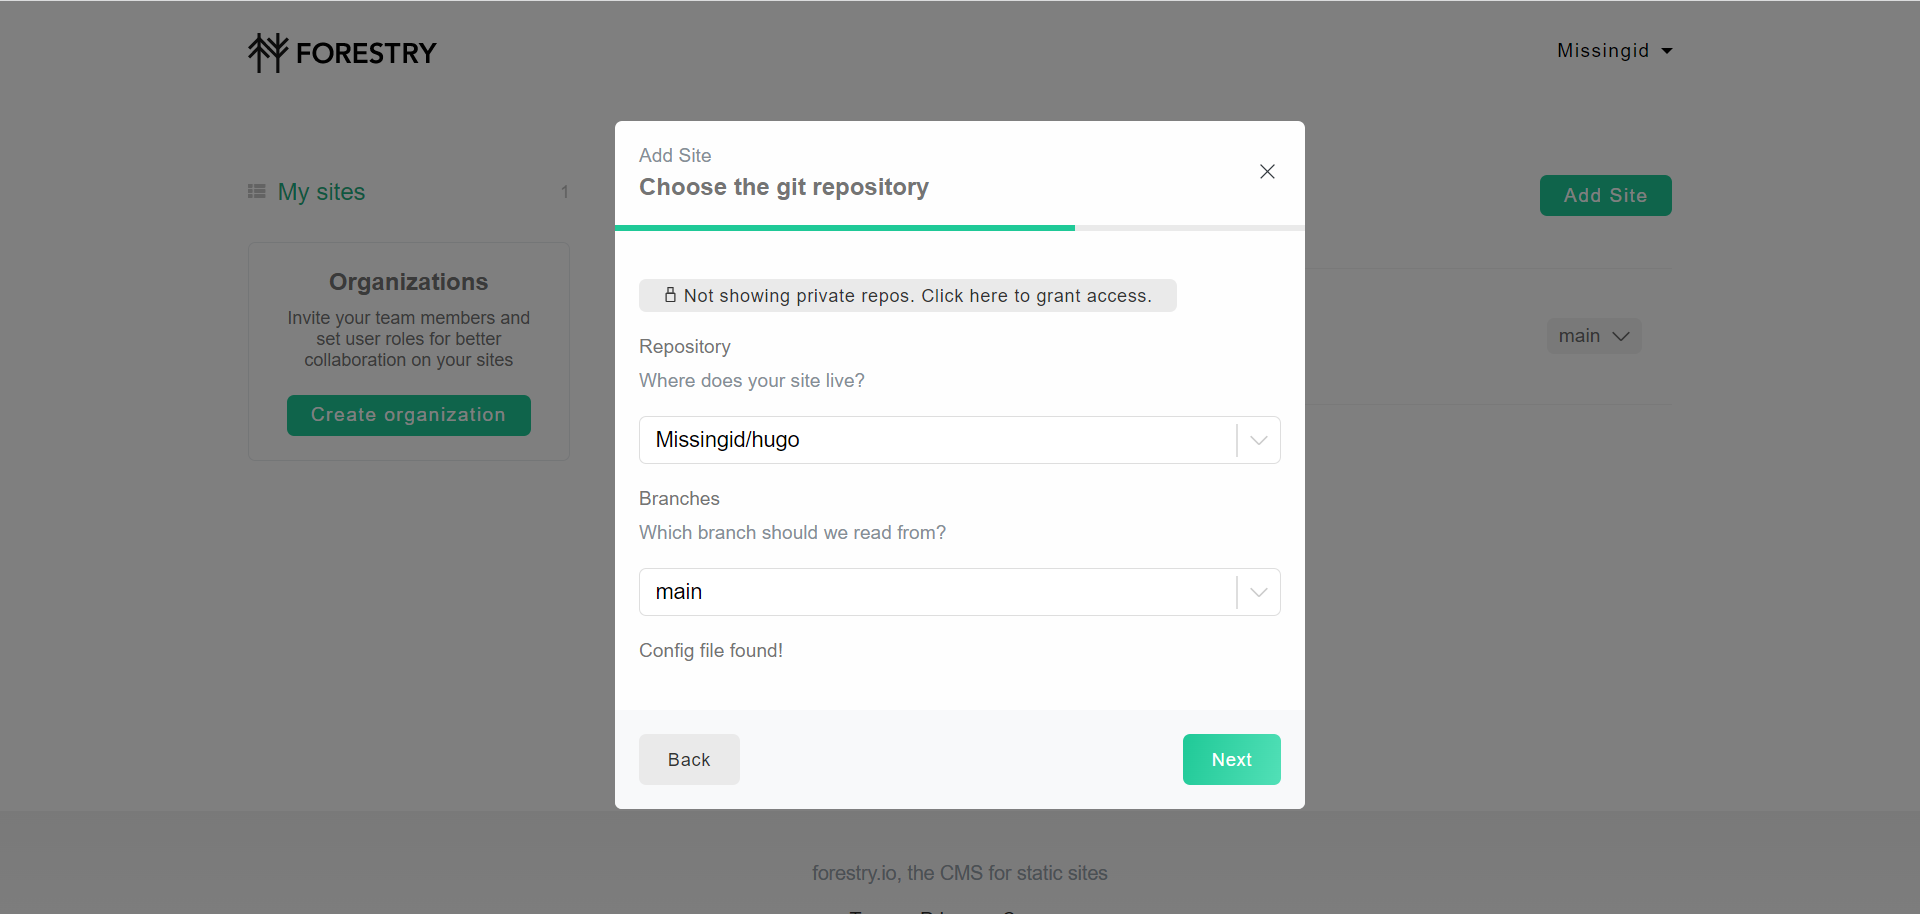Image resolution: width=1920 pixels, height=914 pixels.
Task: Click the sites count badge
Action: click(565, 192)
